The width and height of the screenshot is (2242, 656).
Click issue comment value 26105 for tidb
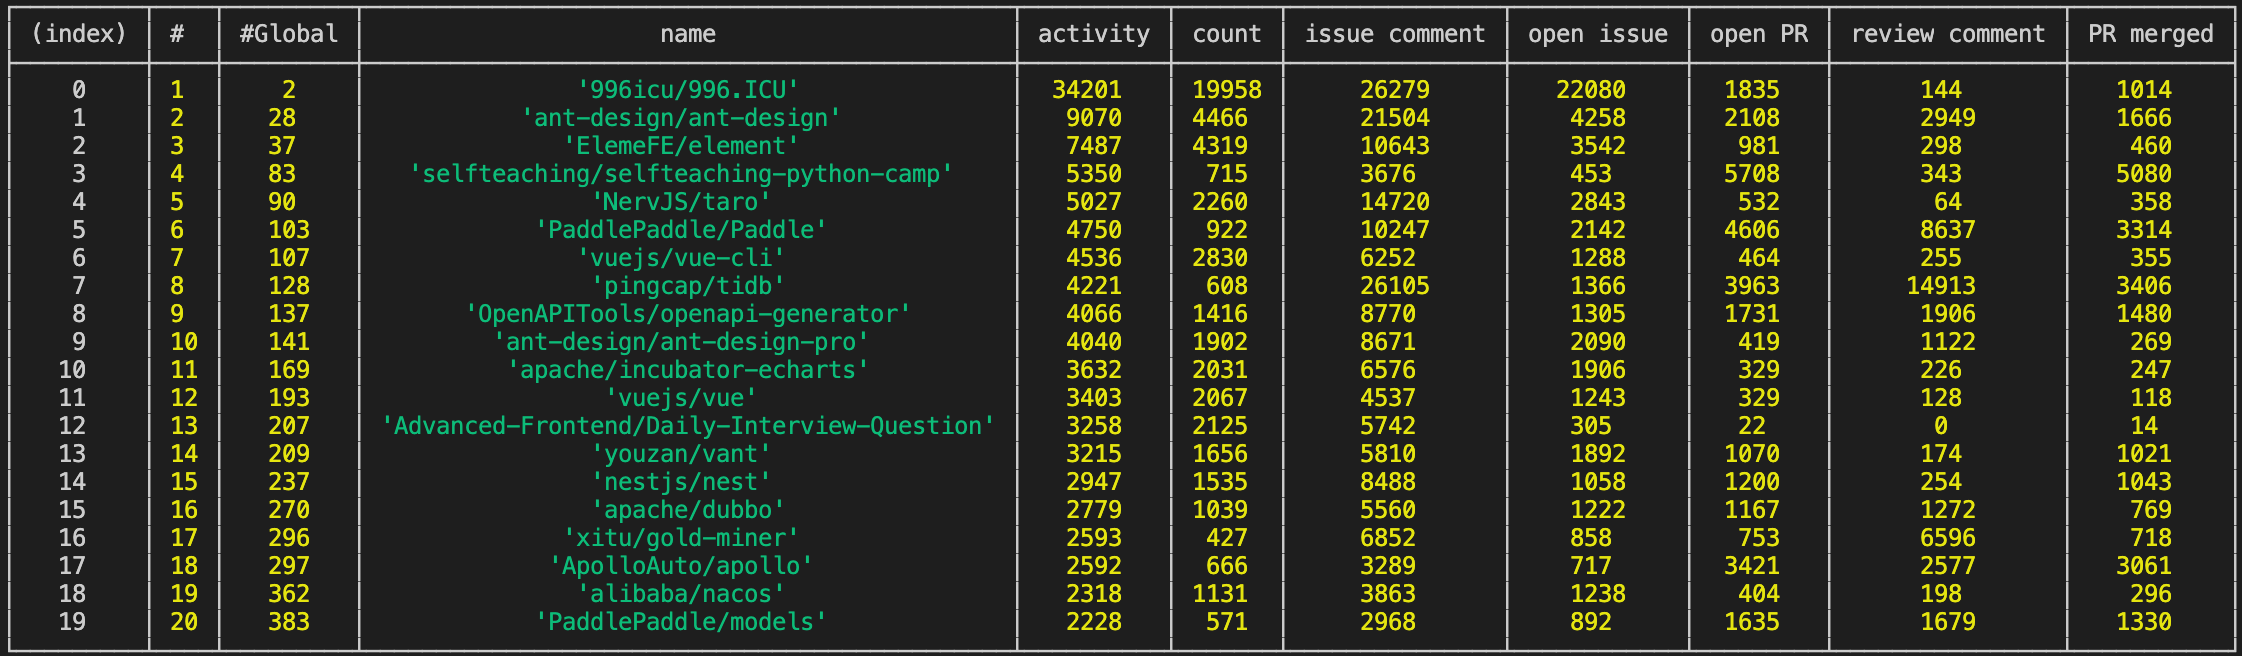pos(1394,286)
